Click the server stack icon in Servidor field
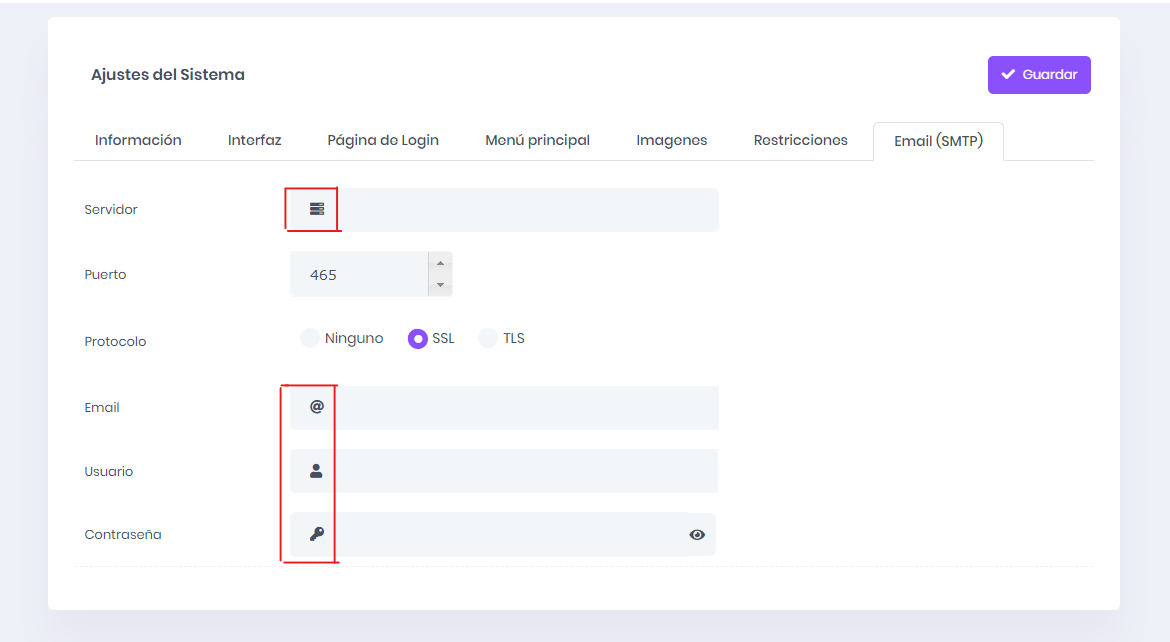This screenshot has height=642, width=1170. coord(317,209)
